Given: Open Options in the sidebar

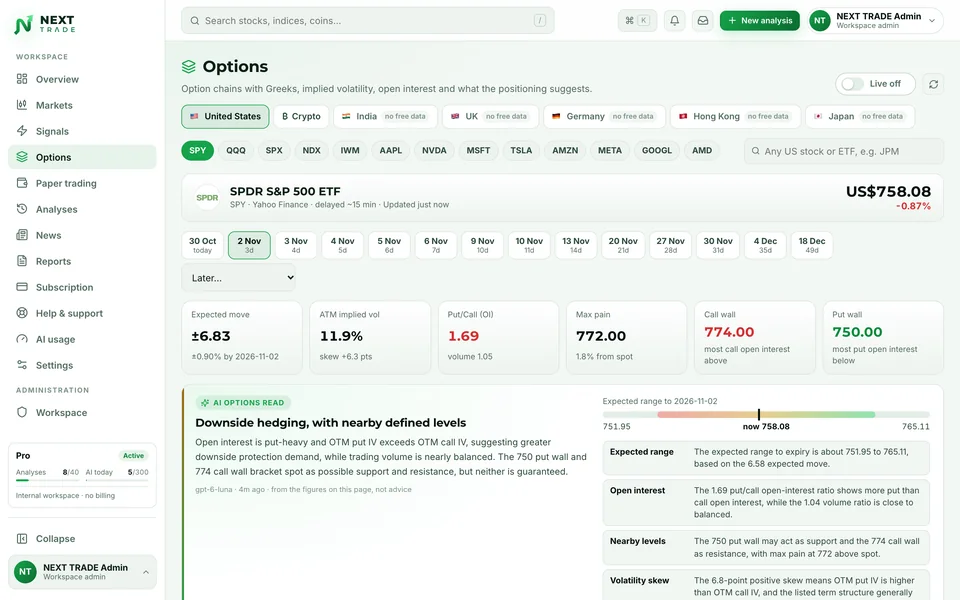Looking at the screenshot, I should [x=82, y=157].
